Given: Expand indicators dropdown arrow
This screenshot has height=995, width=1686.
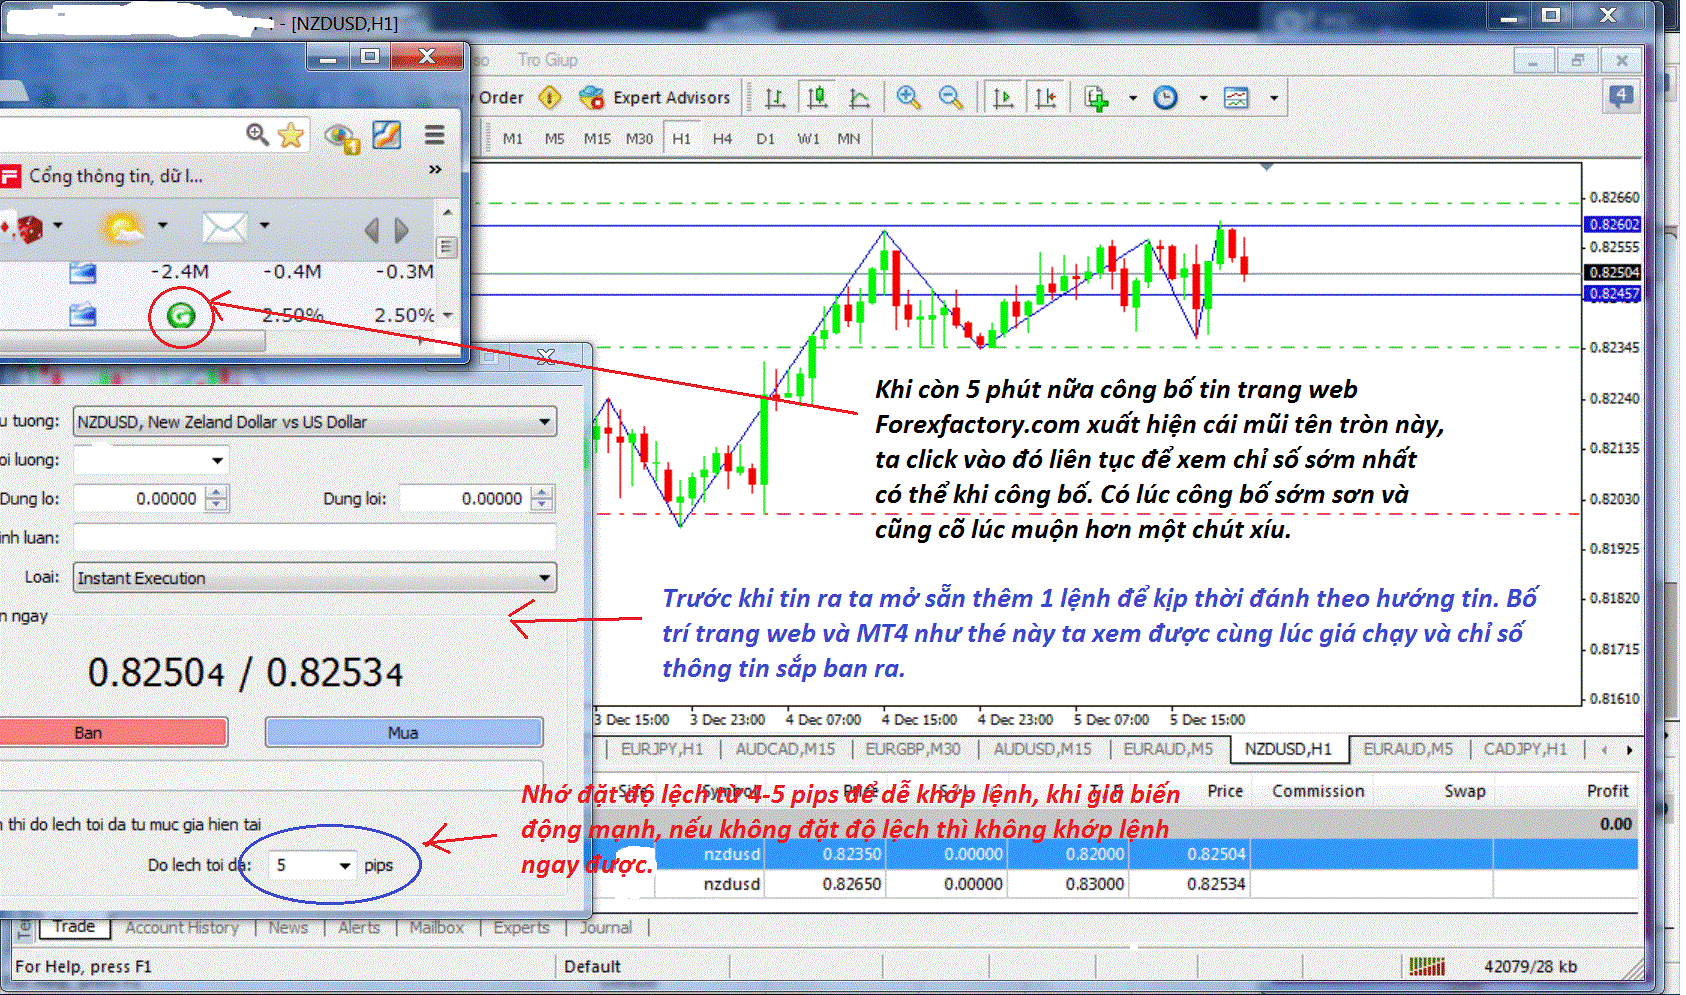Looking at the screenshot, I should point(1132,98).
